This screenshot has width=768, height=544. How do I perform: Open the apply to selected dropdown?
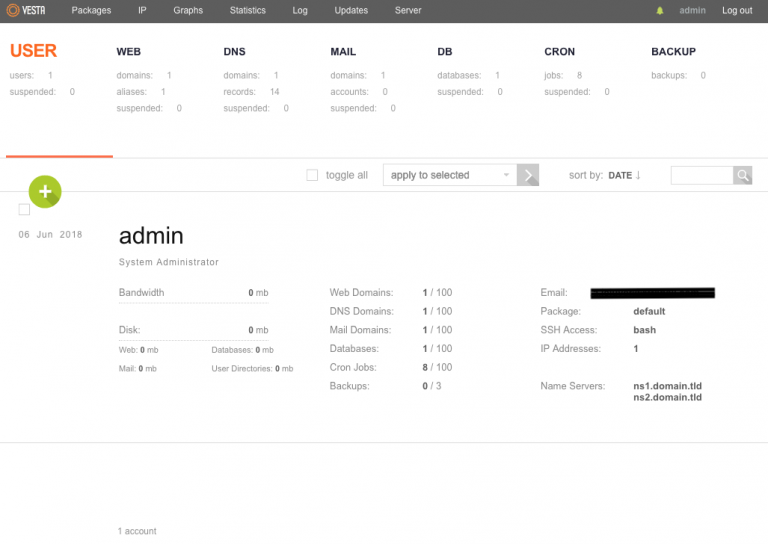click(x=449, y=175)
